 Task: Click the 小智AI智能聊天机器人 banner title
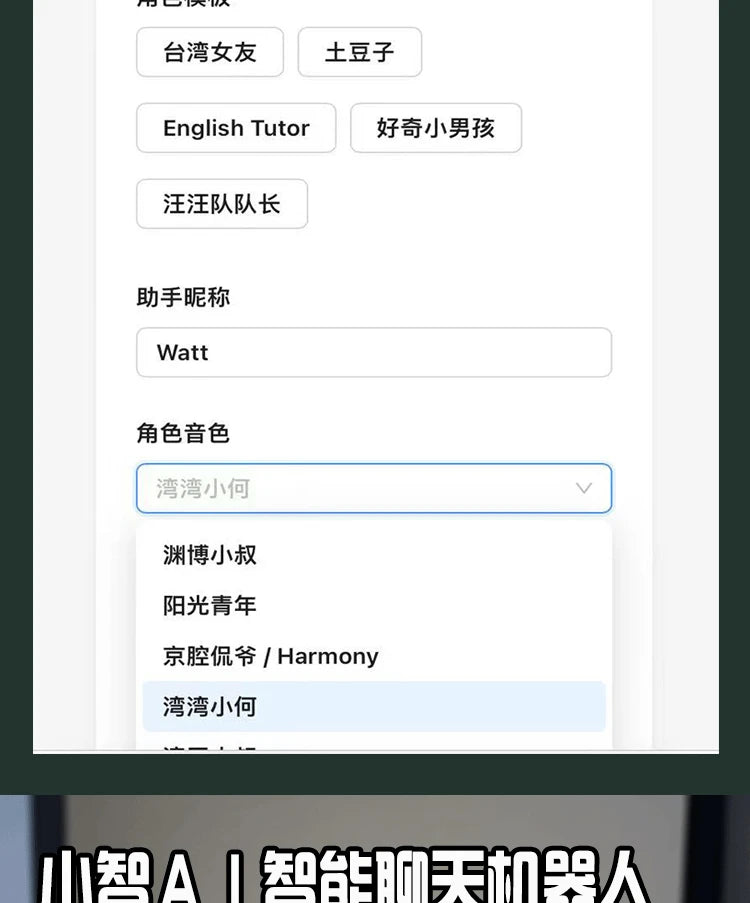345,875
